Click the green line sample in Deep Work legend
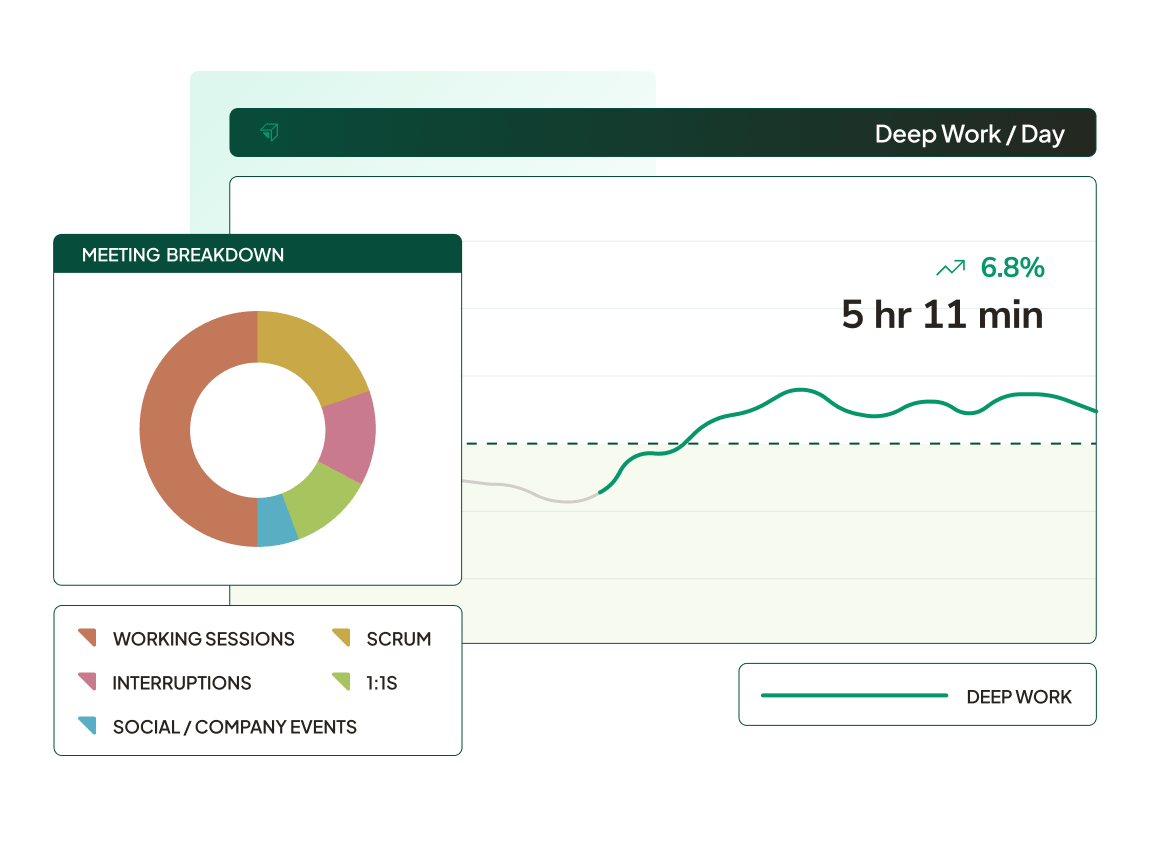1150x850 pixels. [x=853, y=695]
